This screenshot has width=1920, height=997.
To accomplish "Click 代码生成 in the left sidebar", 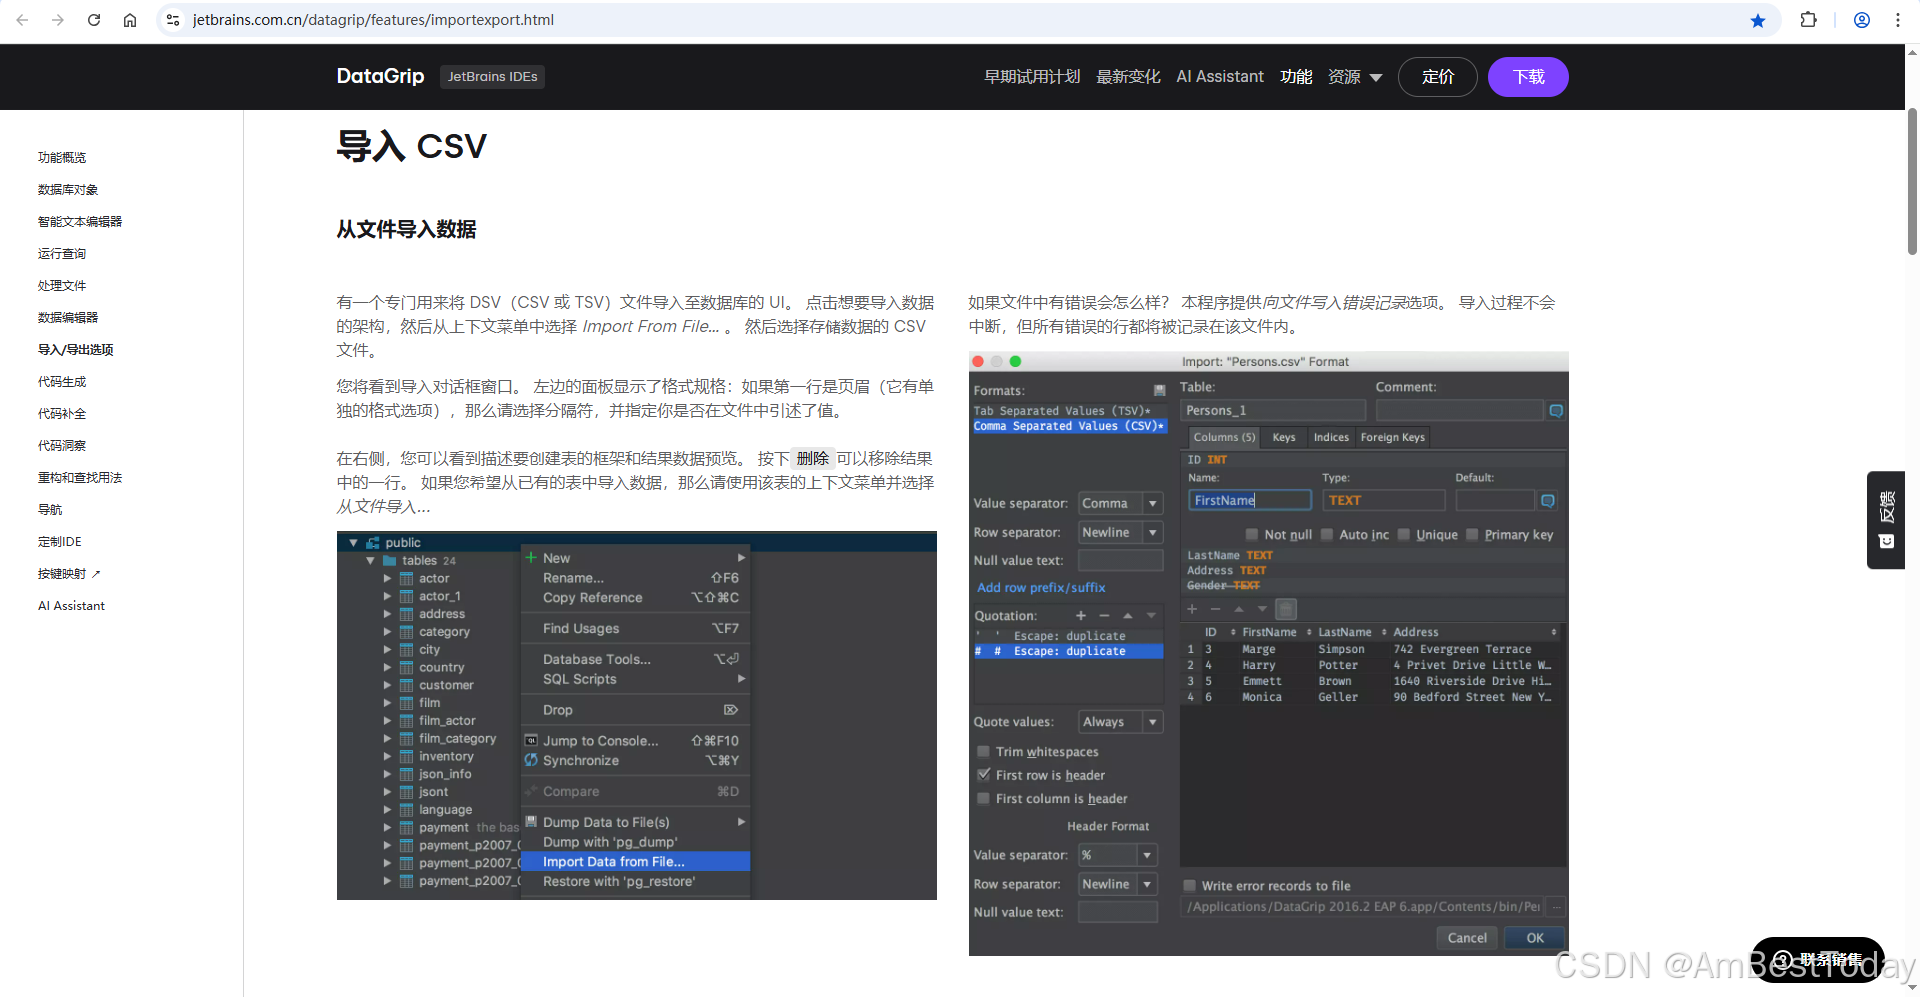I will (62, 382).
